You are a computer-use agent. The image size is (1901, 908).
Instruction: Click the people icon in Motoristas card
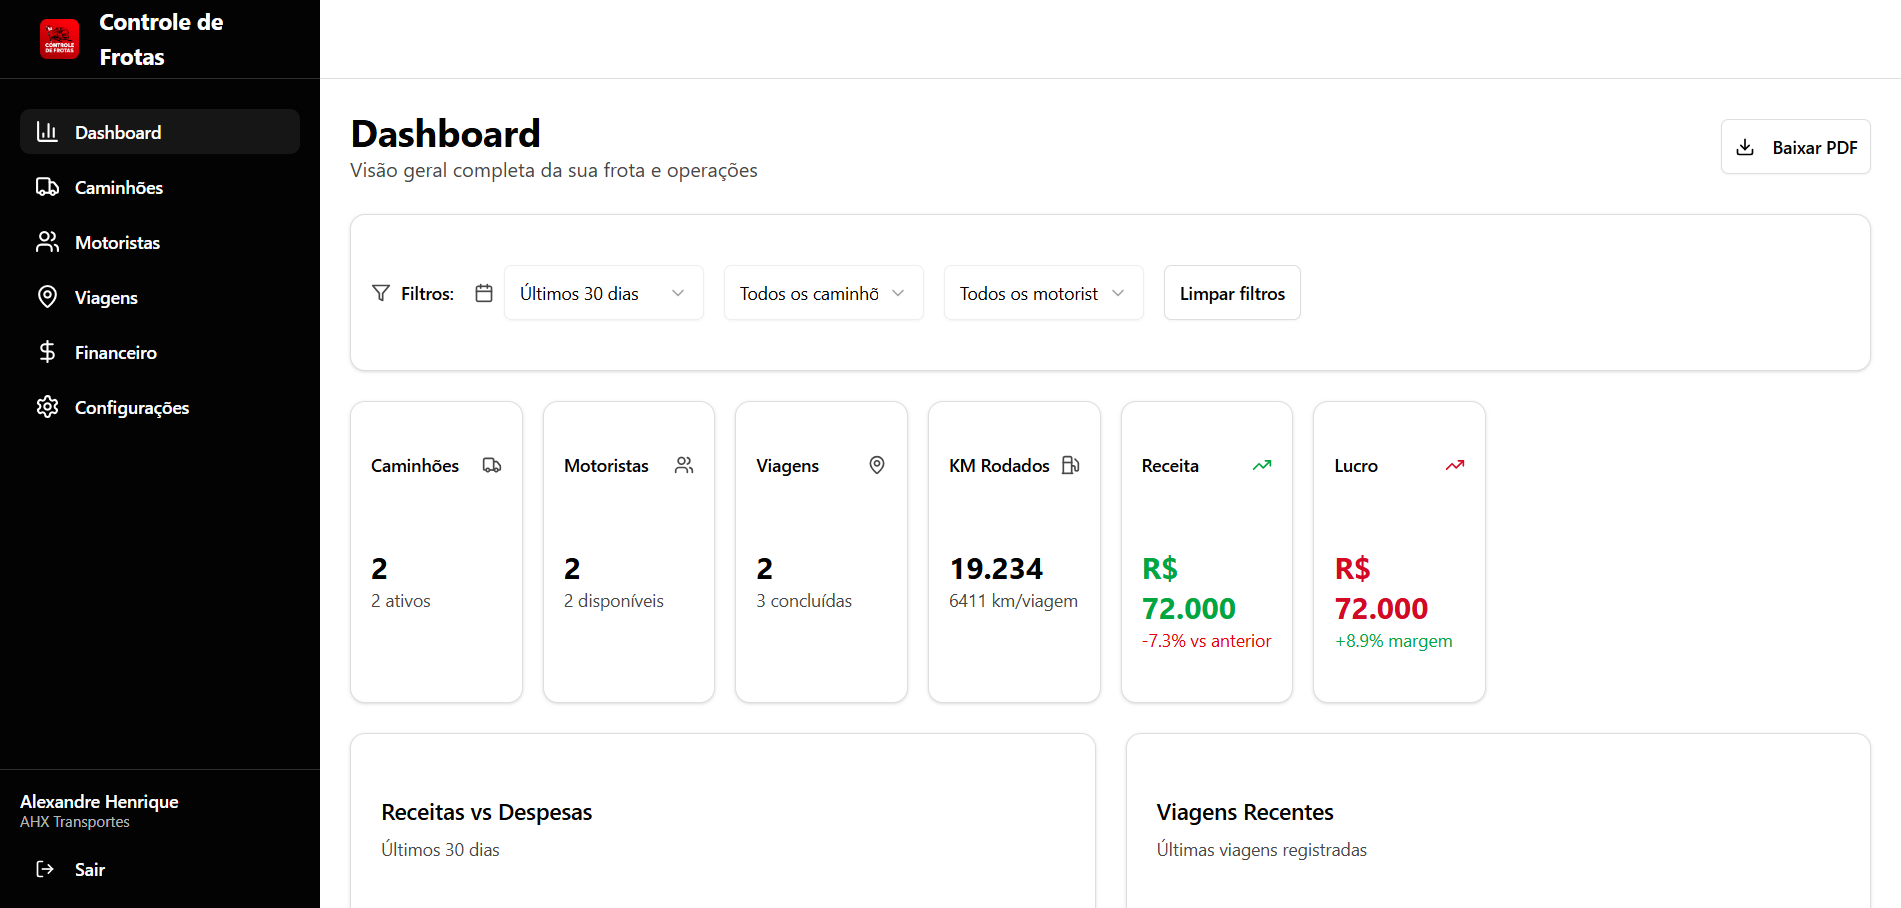coord(684,465)
